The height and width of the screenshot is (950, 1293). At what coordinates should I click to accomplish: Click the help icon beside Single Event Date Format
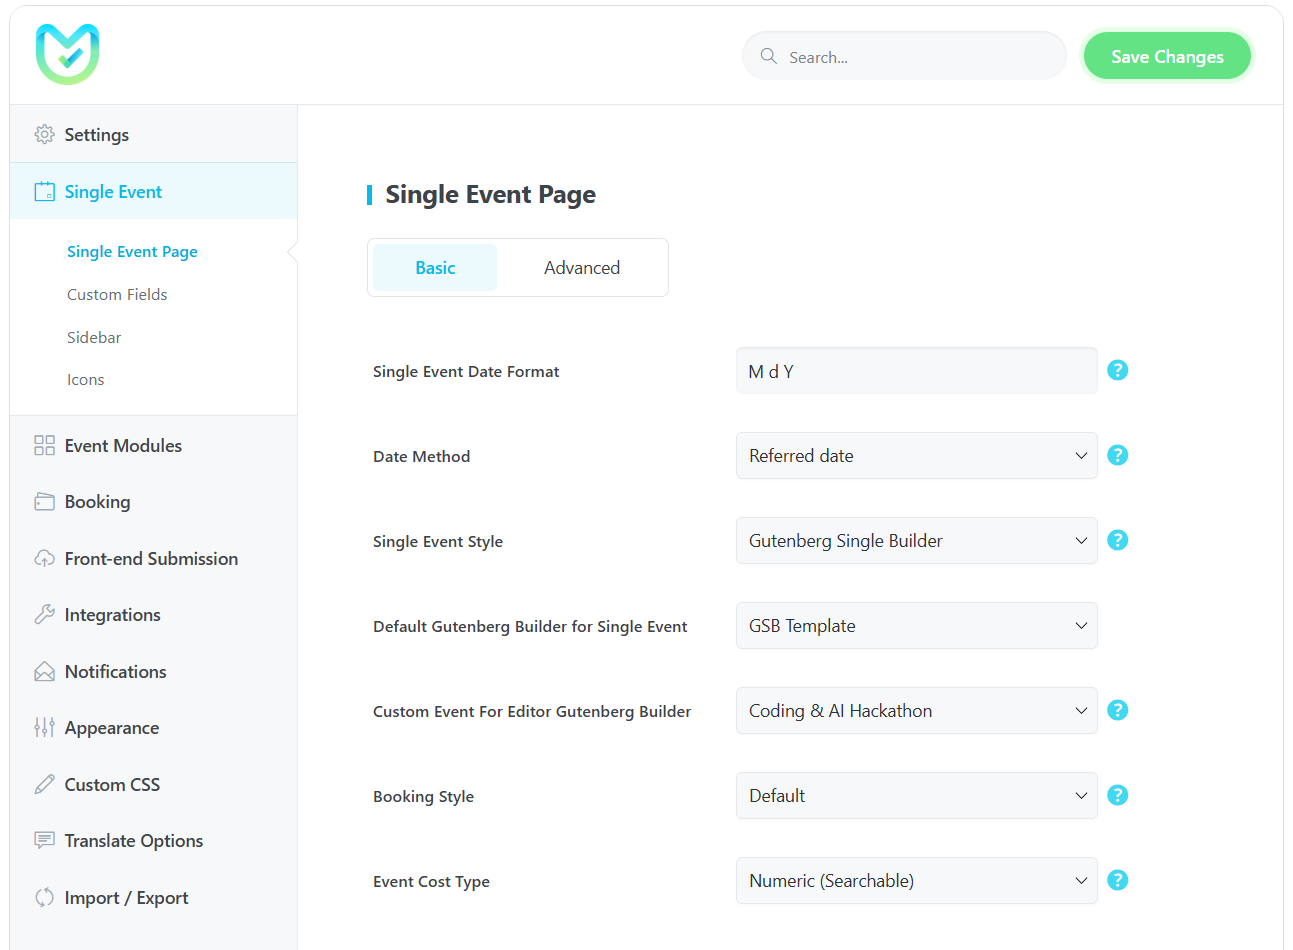(1117, 370)
